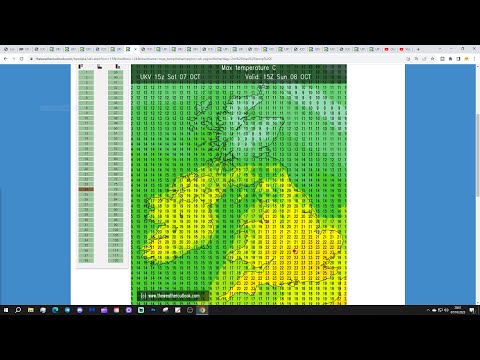Select forecast step 23
The image size is (480, 360).
(x=86, y=184)
